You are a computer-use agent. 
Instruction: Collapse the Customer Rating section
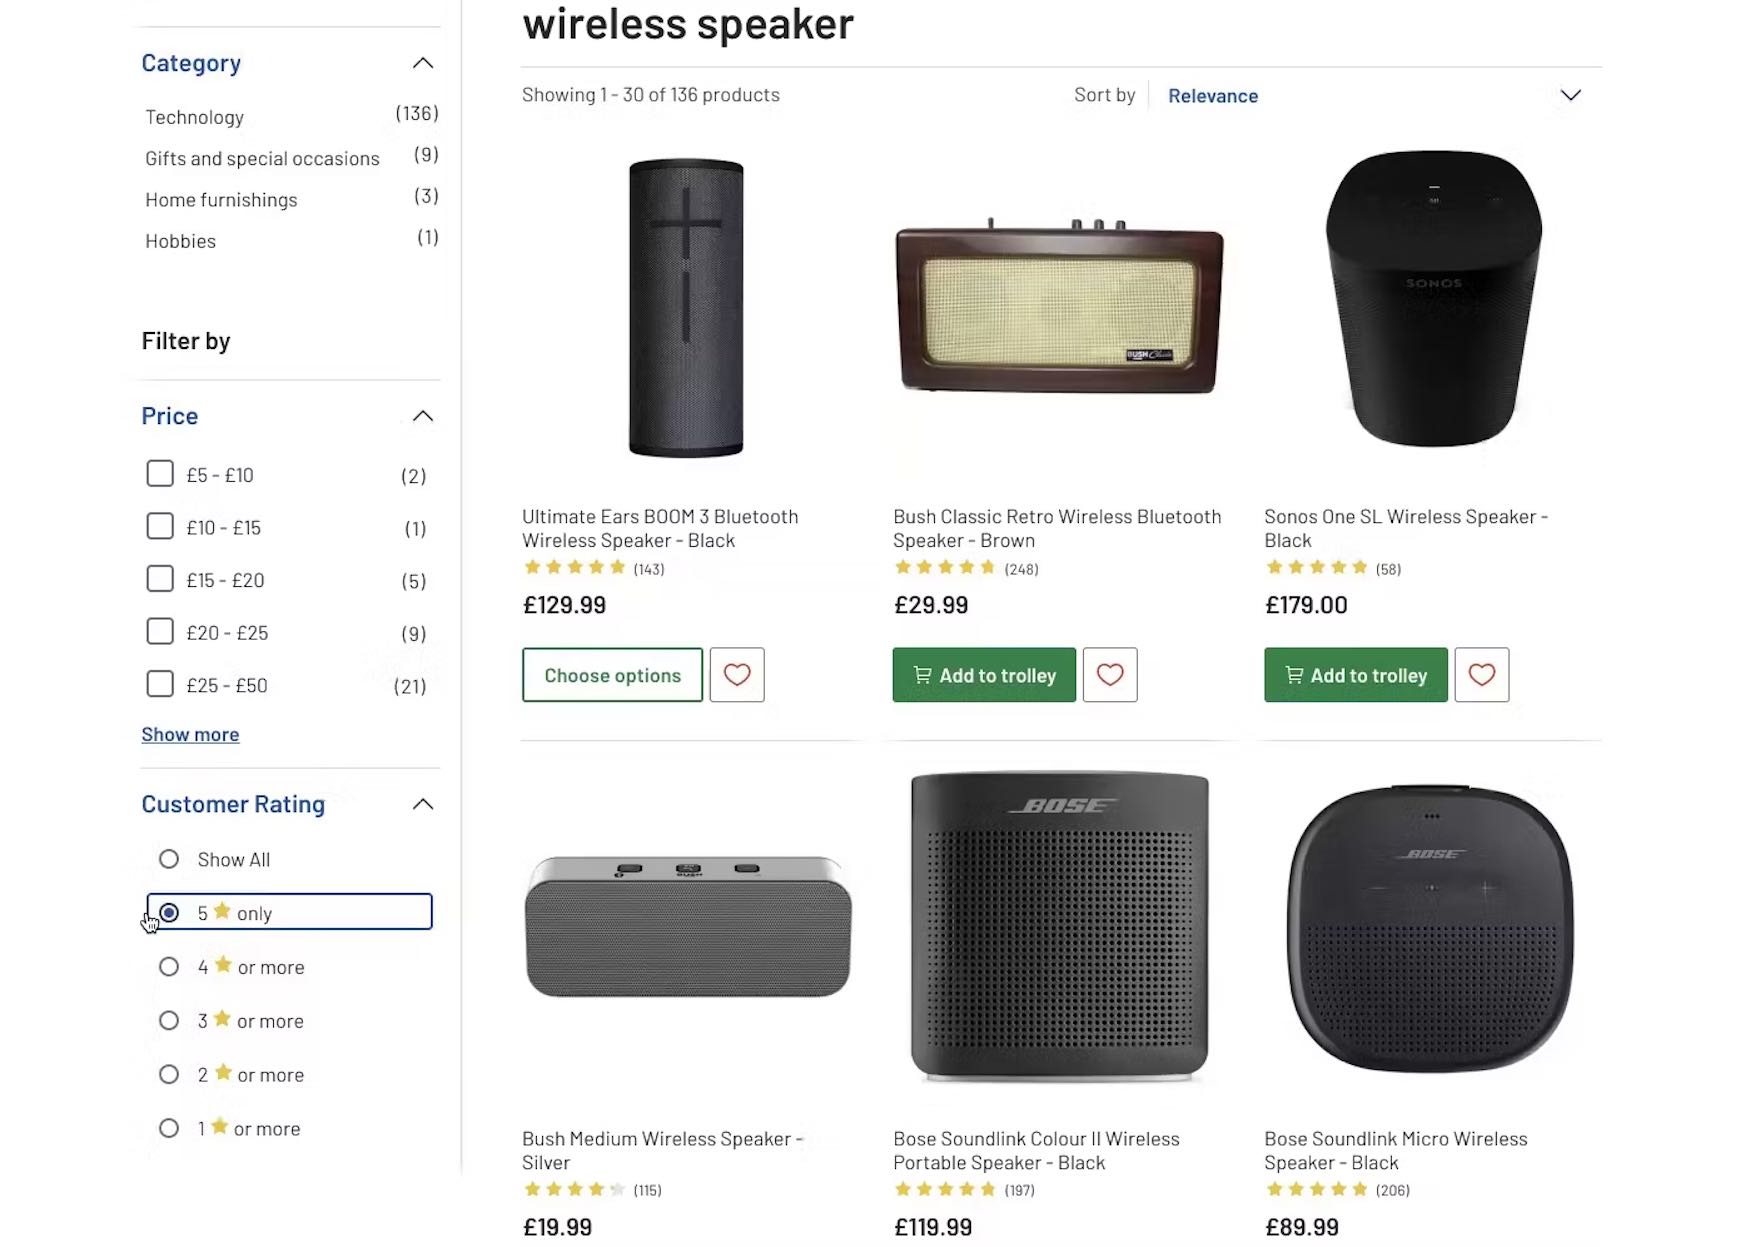422,803
